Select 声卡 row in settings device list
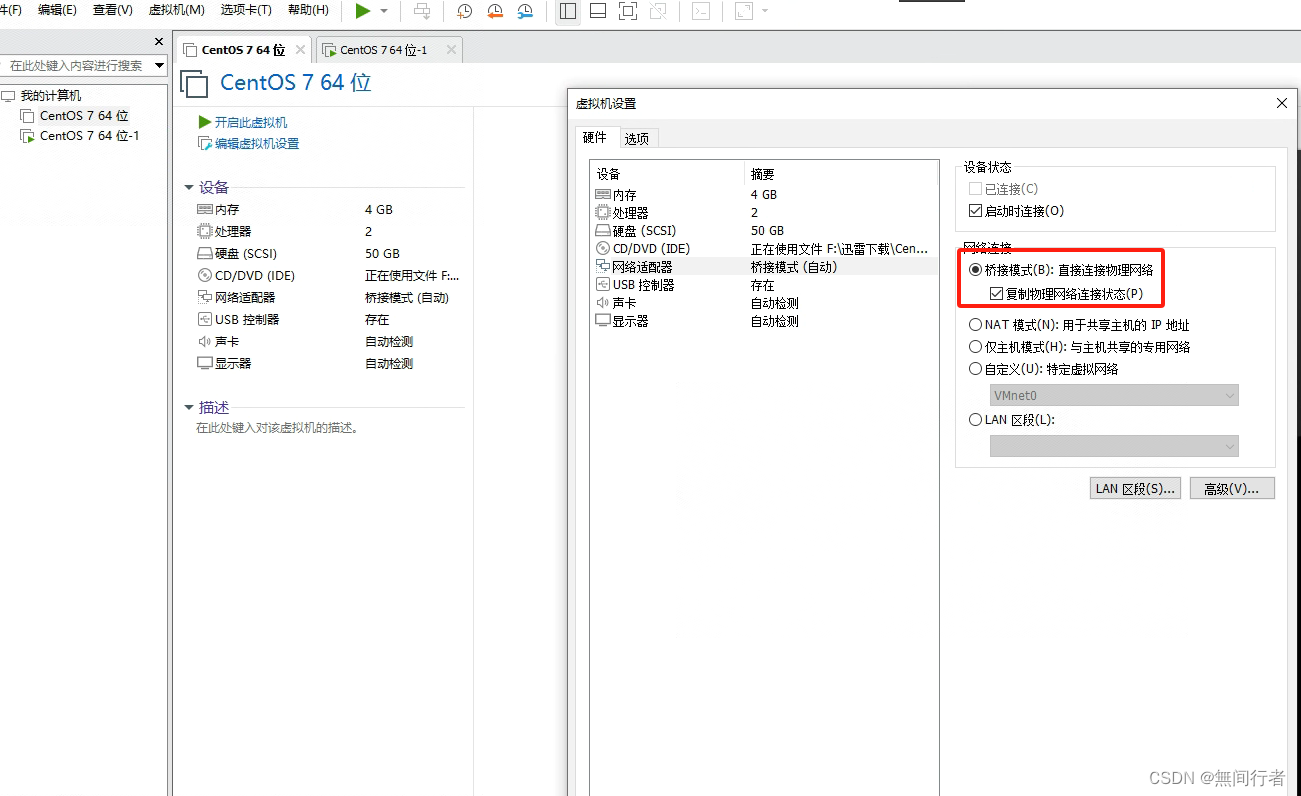 [x=764, y=303]
